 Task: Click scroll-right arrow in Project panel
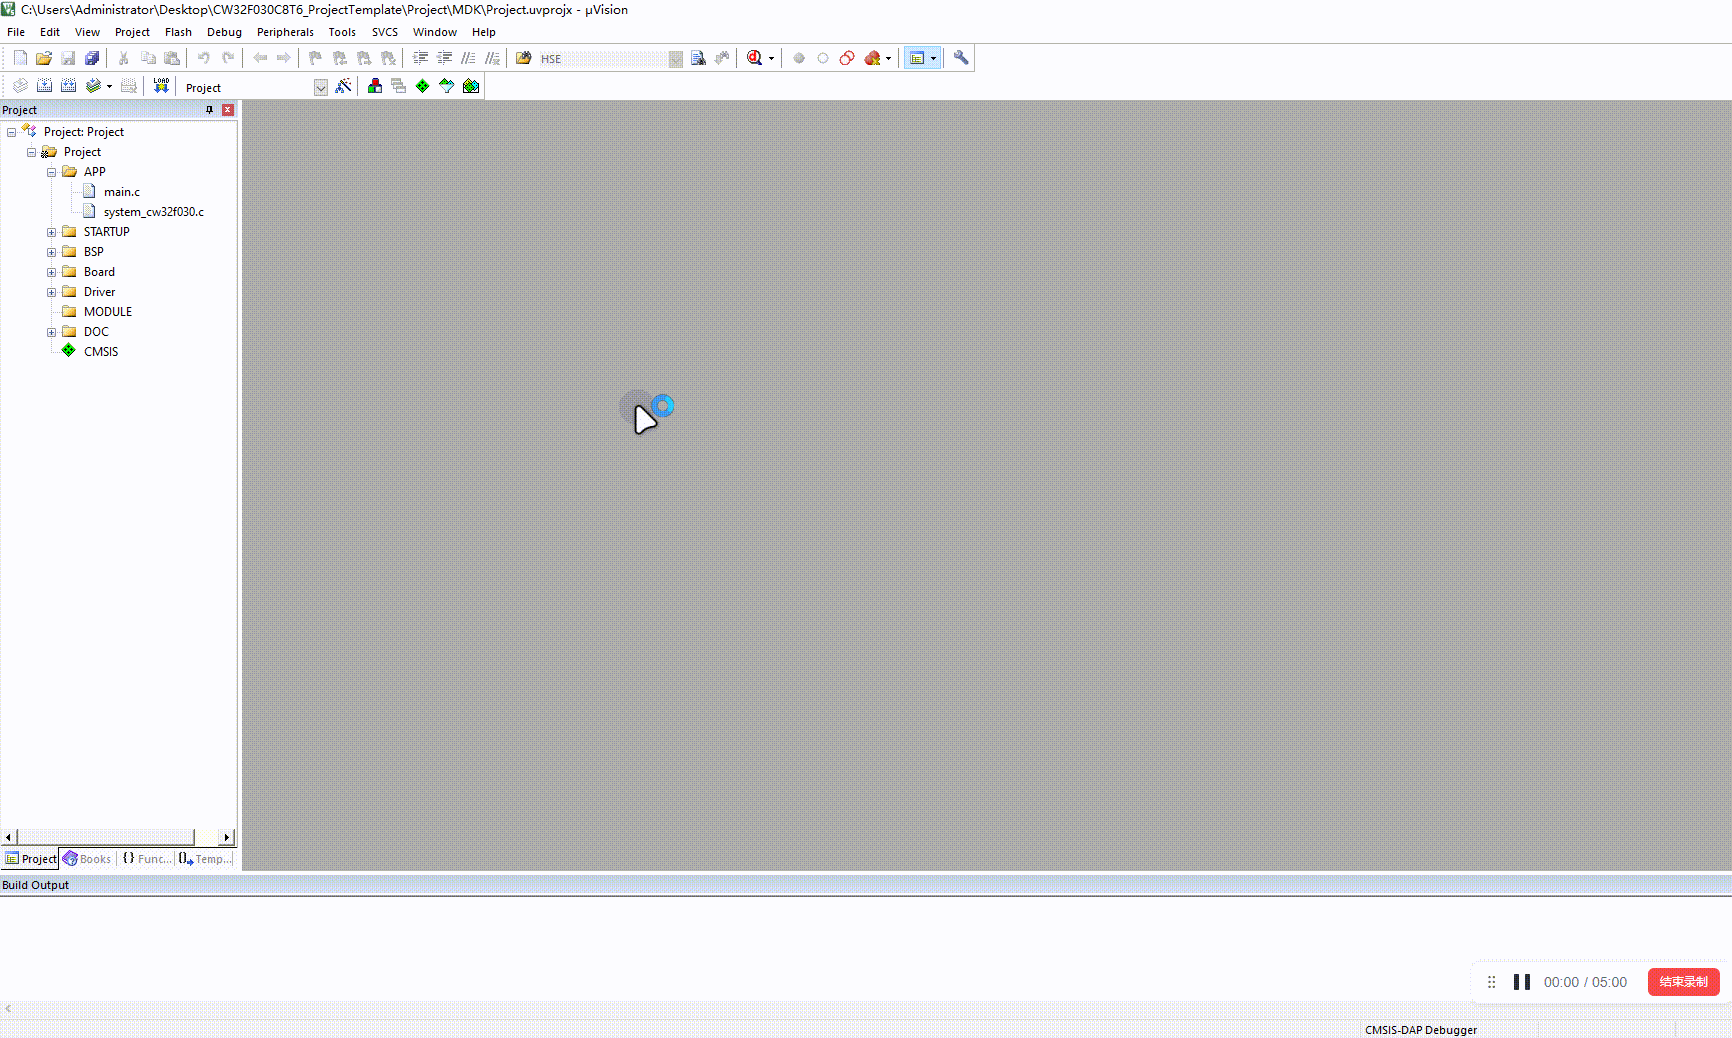point(227,837)
